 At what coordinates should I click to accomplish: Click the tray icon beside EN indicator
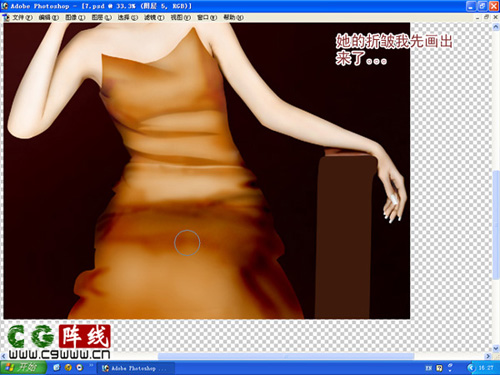(439, 368)
